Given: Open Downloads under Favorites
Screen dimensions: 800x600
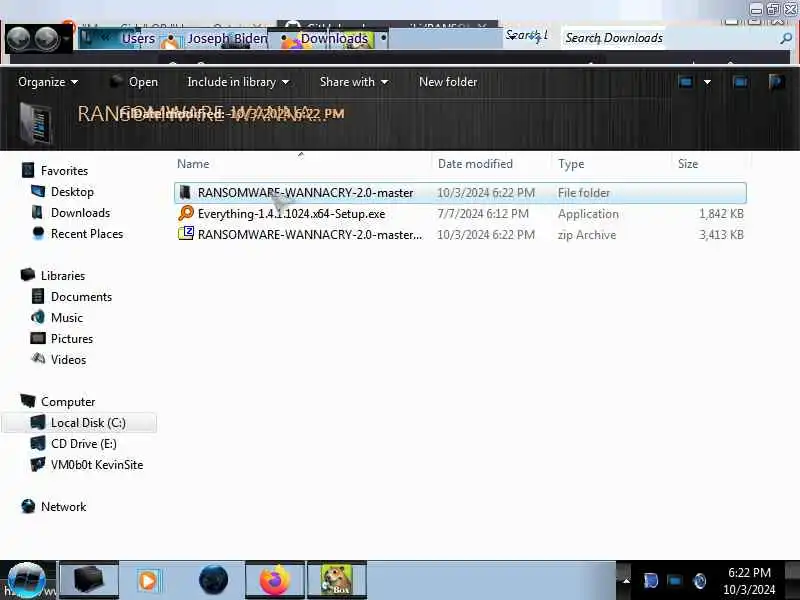Looking at the screenshot, I should tap(80, 213).
